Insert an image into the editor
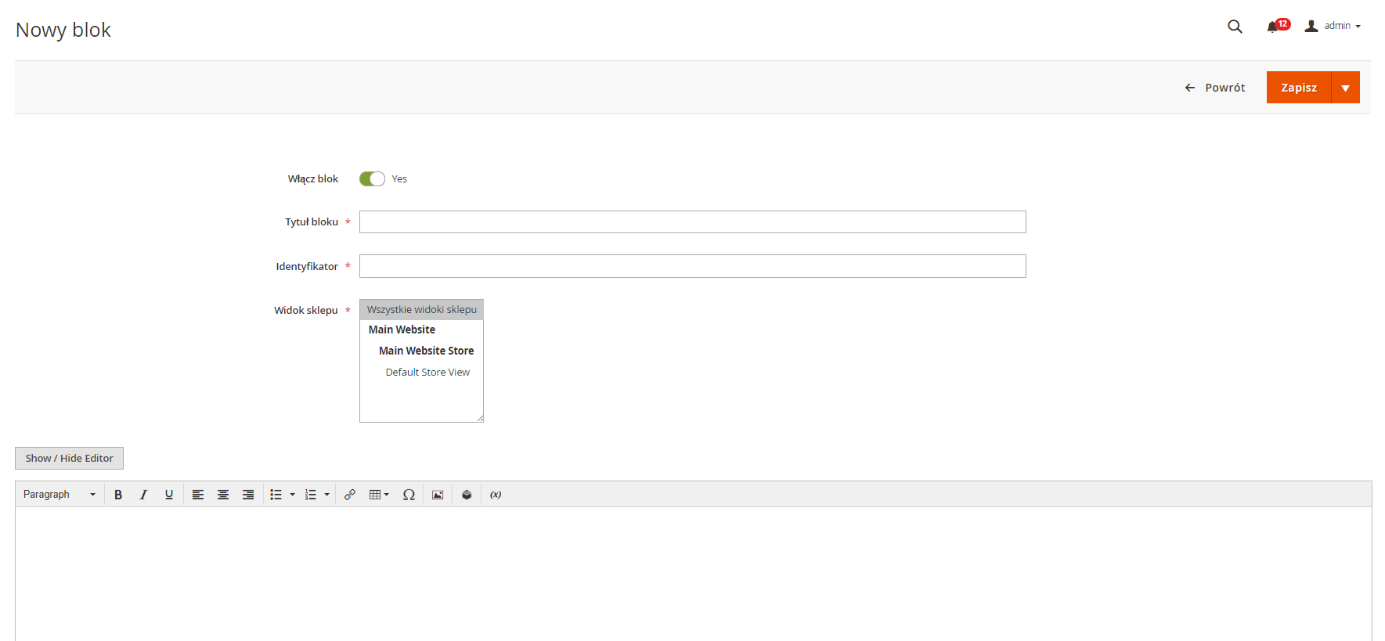 pyautogui.click(x=437, y=494)
